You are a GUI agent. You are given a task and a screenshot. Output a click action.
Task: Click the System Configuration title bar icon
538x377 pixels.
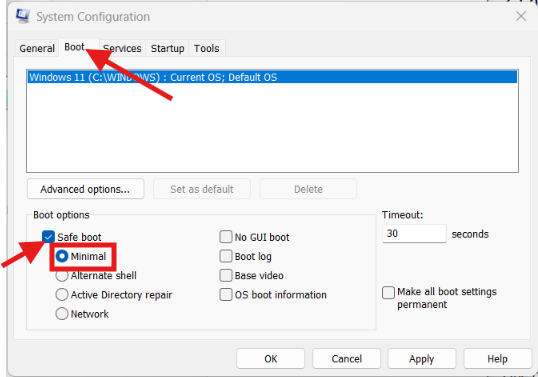[x=23, y=16]
